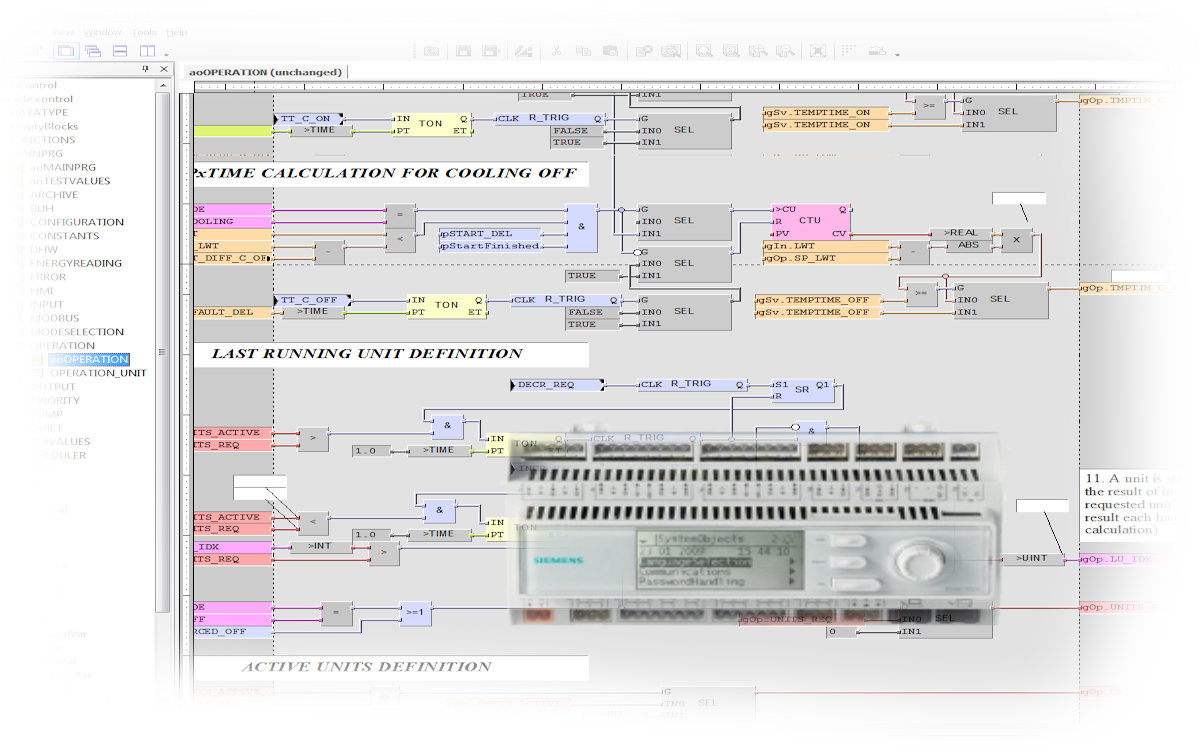
Task: Click the first window layout icon
Action: (66, 51)
